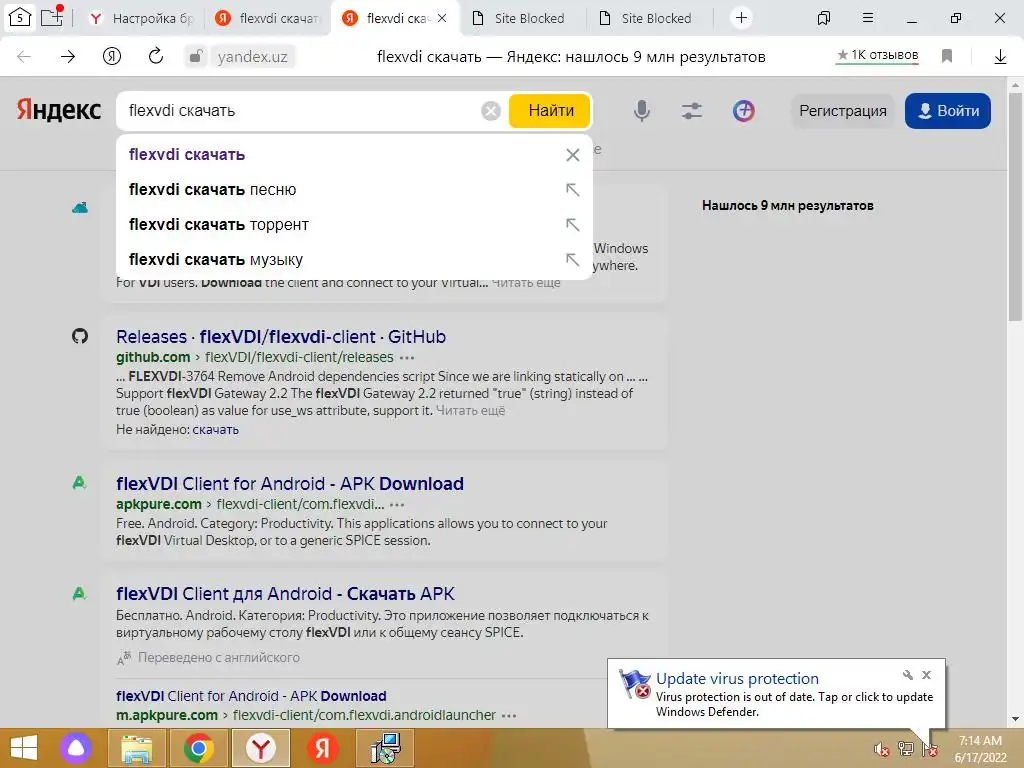
Task: Go forward with the right arrow button
Action: (68, 57)
